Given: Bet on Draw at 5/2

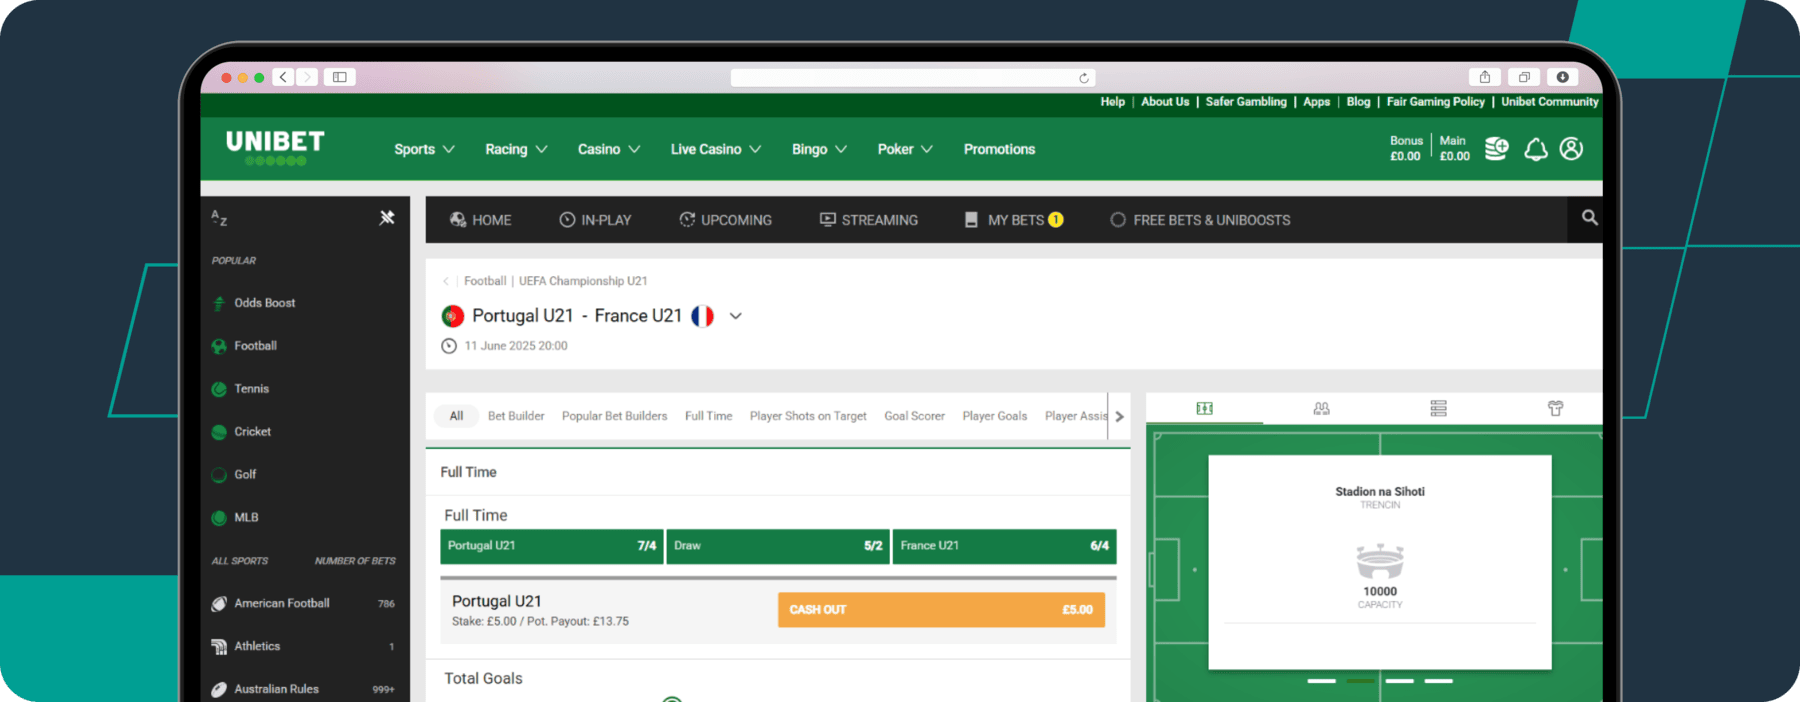Looking at the screenshot, I should (x=778, y=546).
